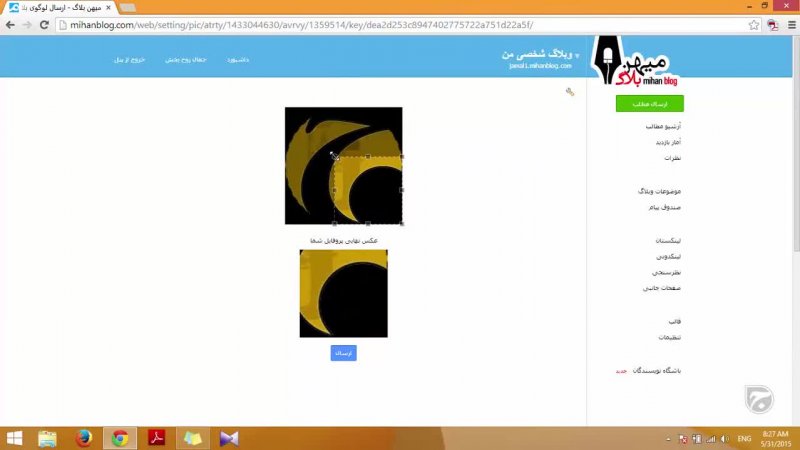The image size is (800, 450).
Task: Go back with the browser back arrow
Action: click(10, 25)
